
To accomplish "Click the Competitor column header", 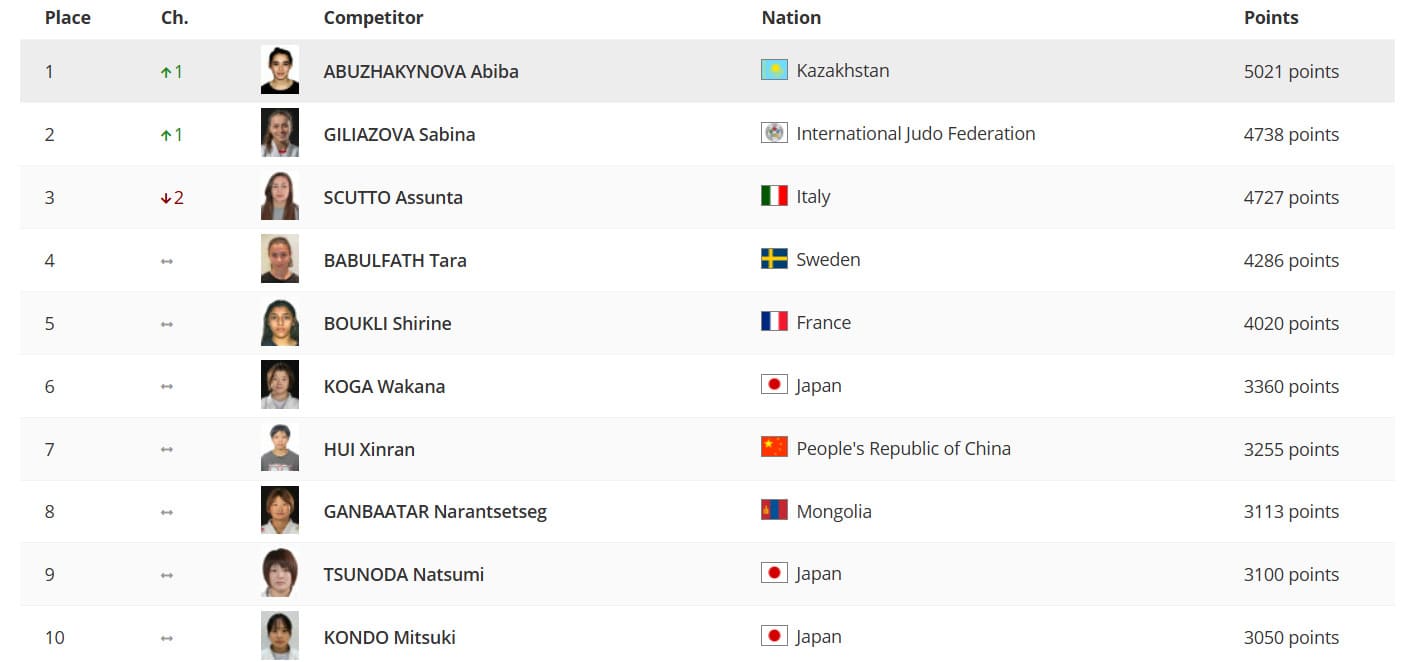I will [373, 18].
